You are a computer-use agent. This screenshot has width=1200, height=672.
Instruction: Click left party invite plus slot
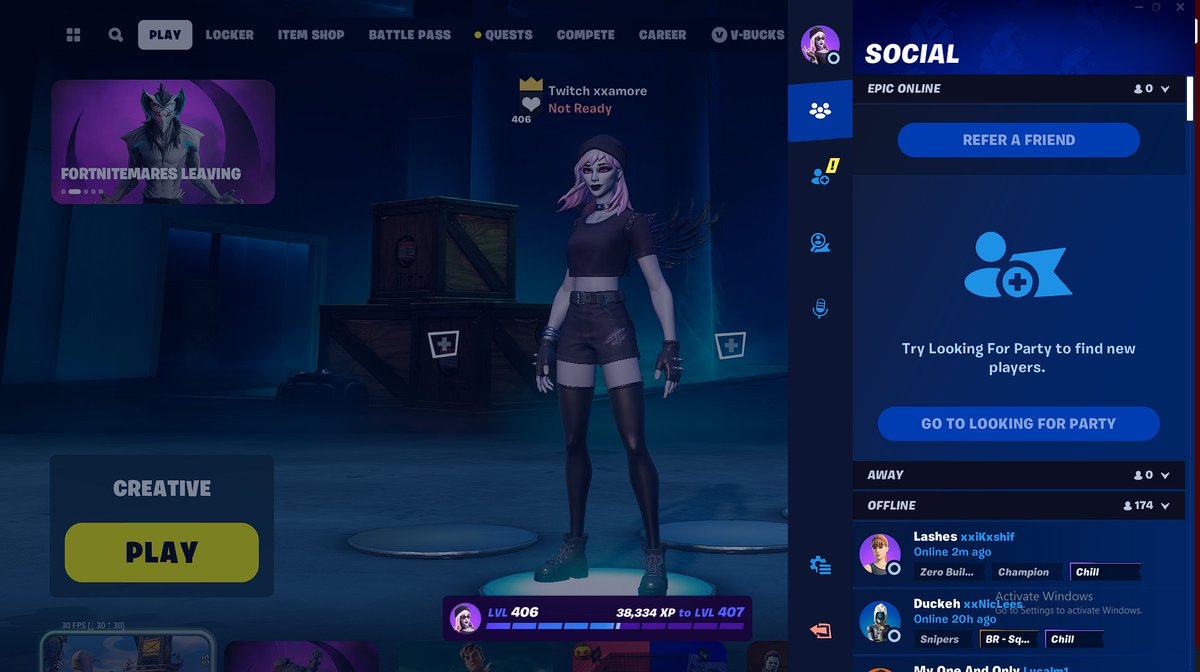(443, 345)
